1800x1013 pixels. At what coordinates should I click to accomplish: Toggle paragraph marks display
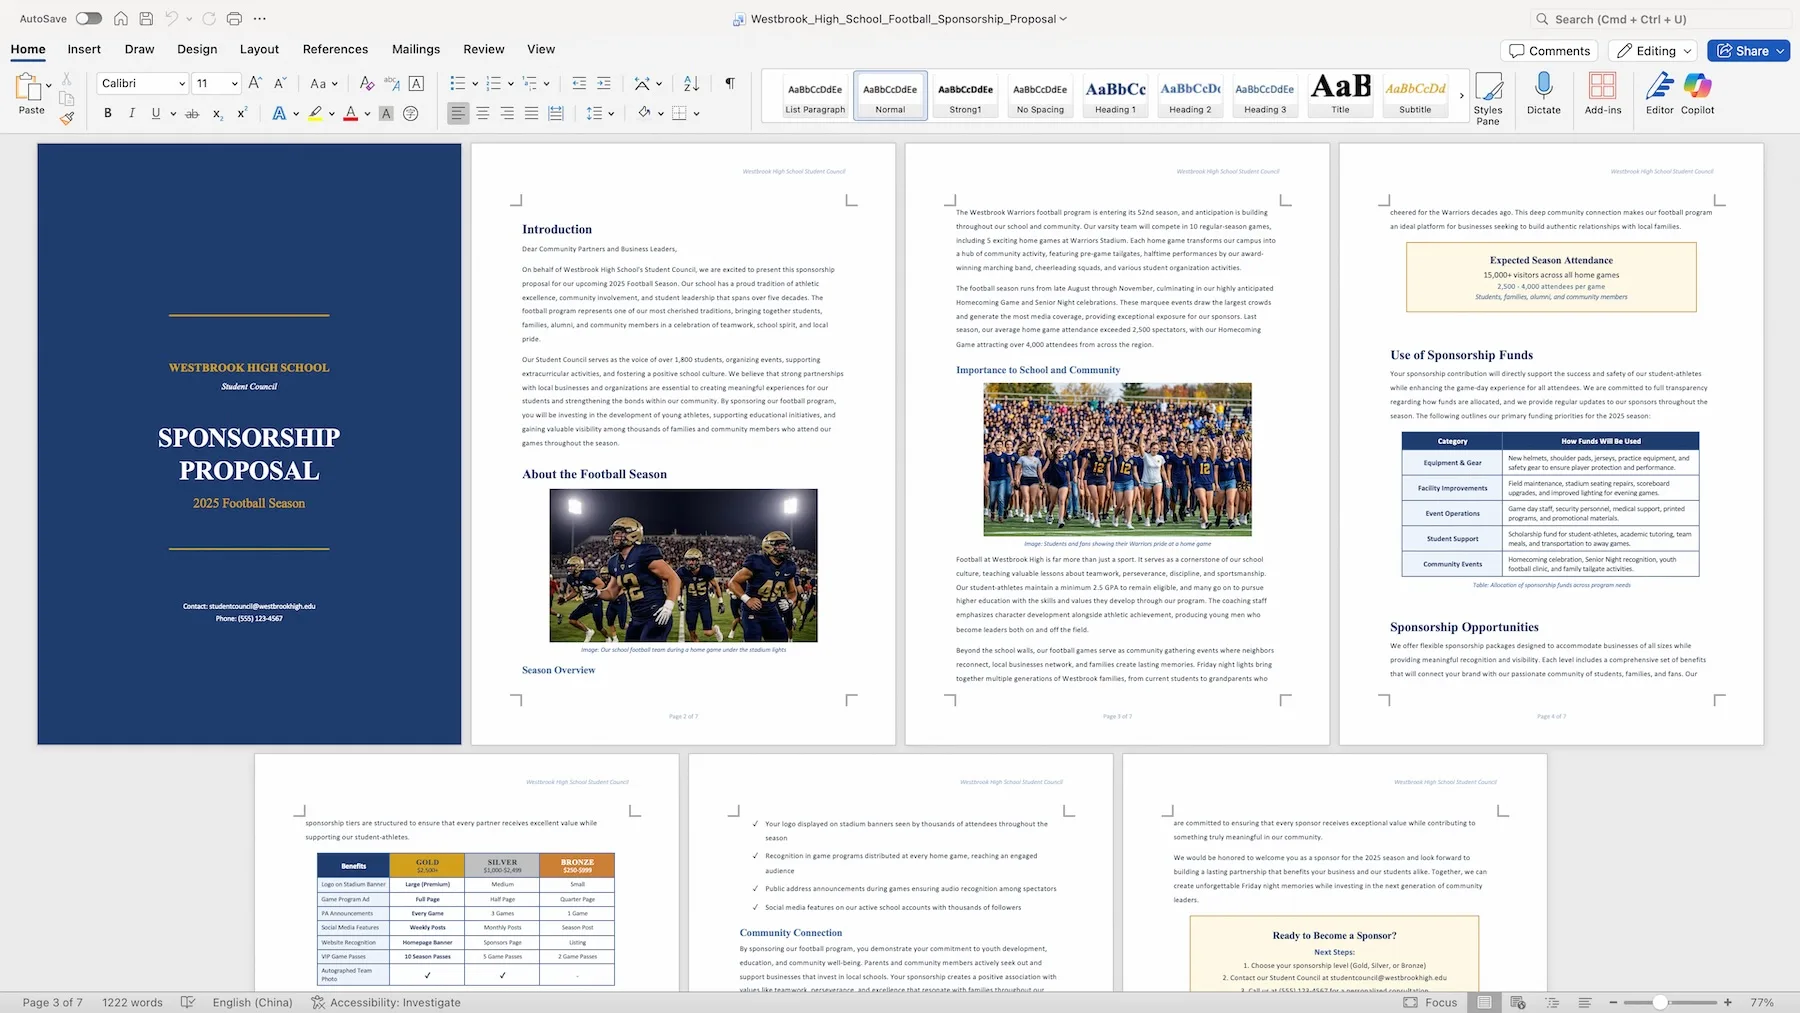click(729, 83)
